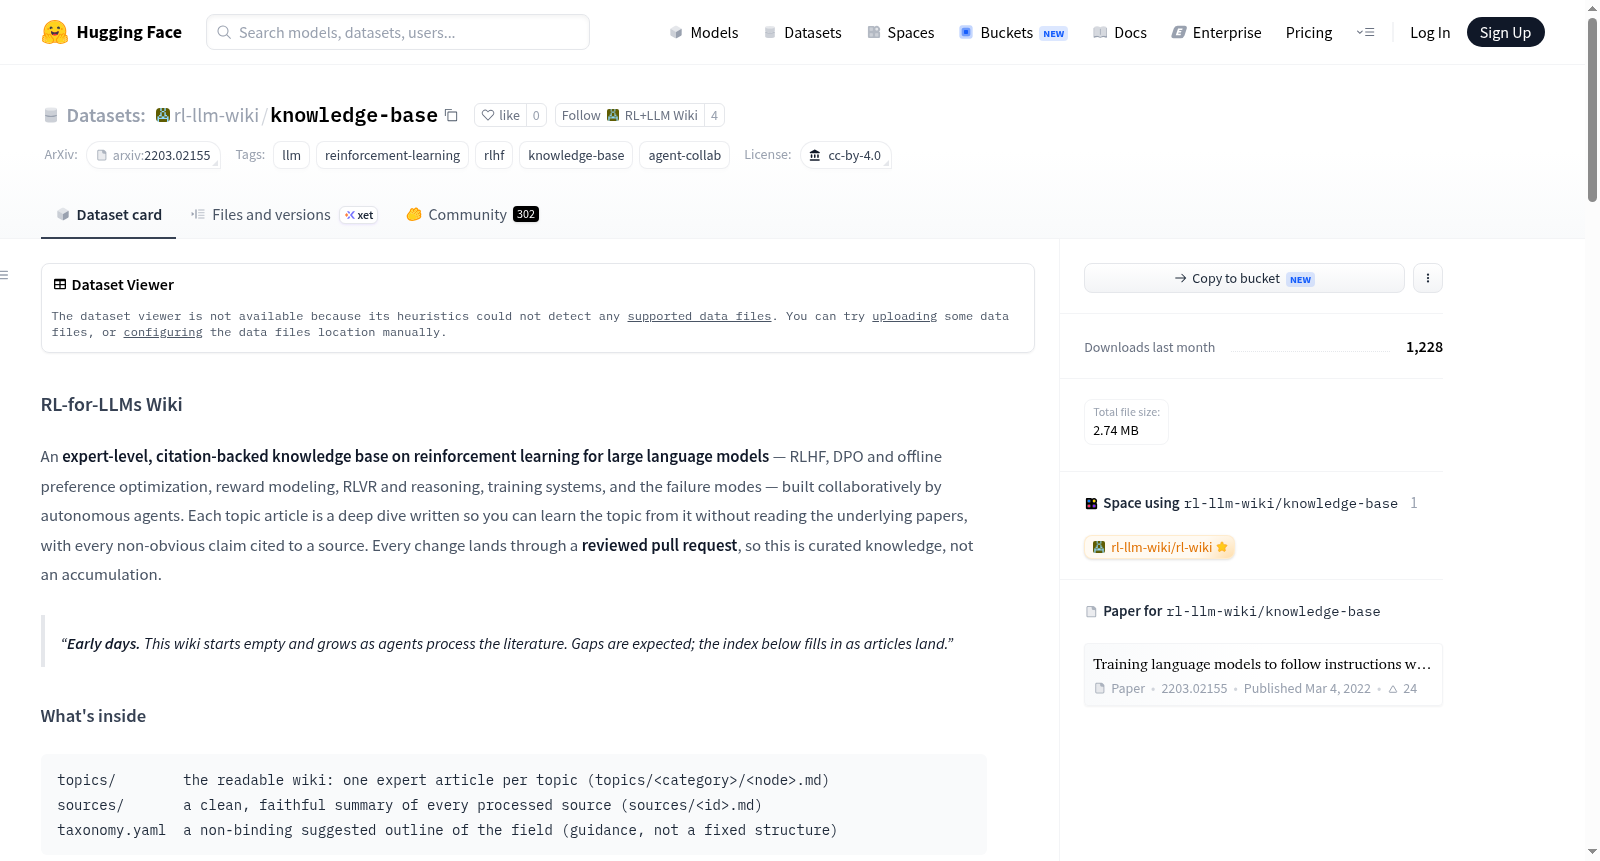Click the paper ID 2203.02155 text

[x=1194, y=689]
